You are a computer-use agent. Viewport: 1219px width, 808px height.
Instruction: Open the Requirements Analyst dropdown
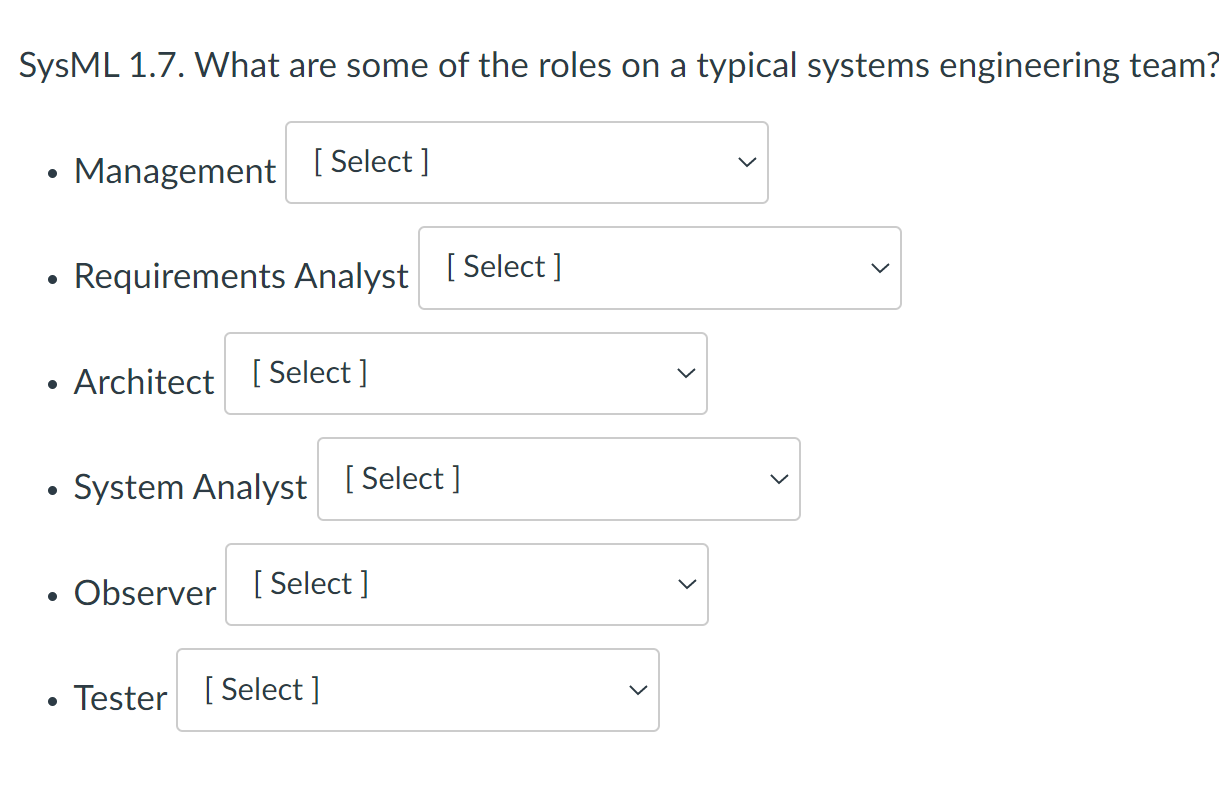click(x=659, y=267)
